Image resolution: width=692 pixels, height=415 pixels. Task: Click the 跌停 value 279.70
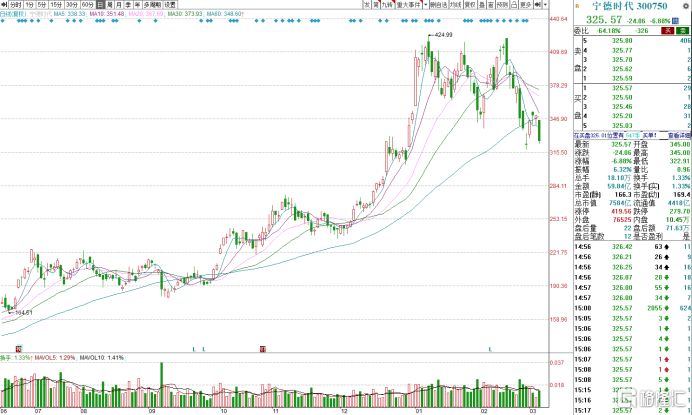[679, 211]
